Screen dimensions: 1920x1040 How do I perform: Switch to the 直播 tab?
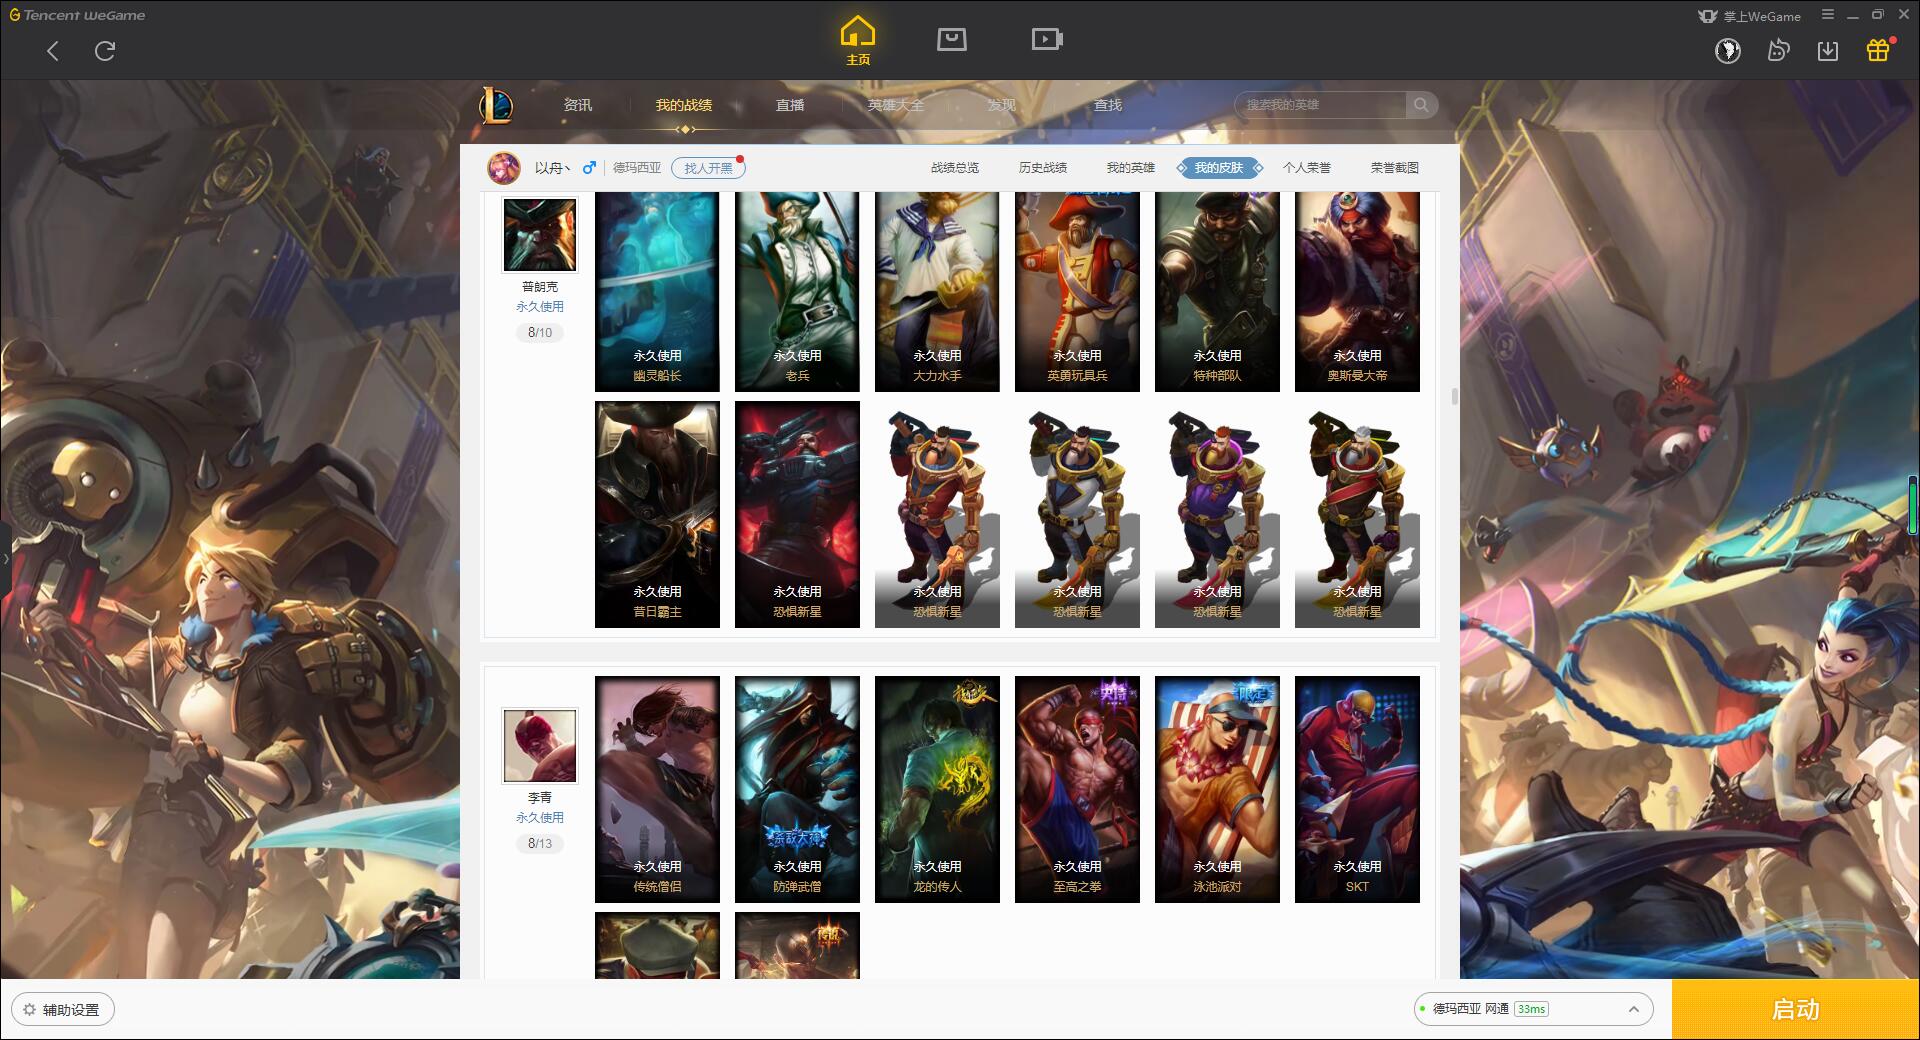[790, 105]
